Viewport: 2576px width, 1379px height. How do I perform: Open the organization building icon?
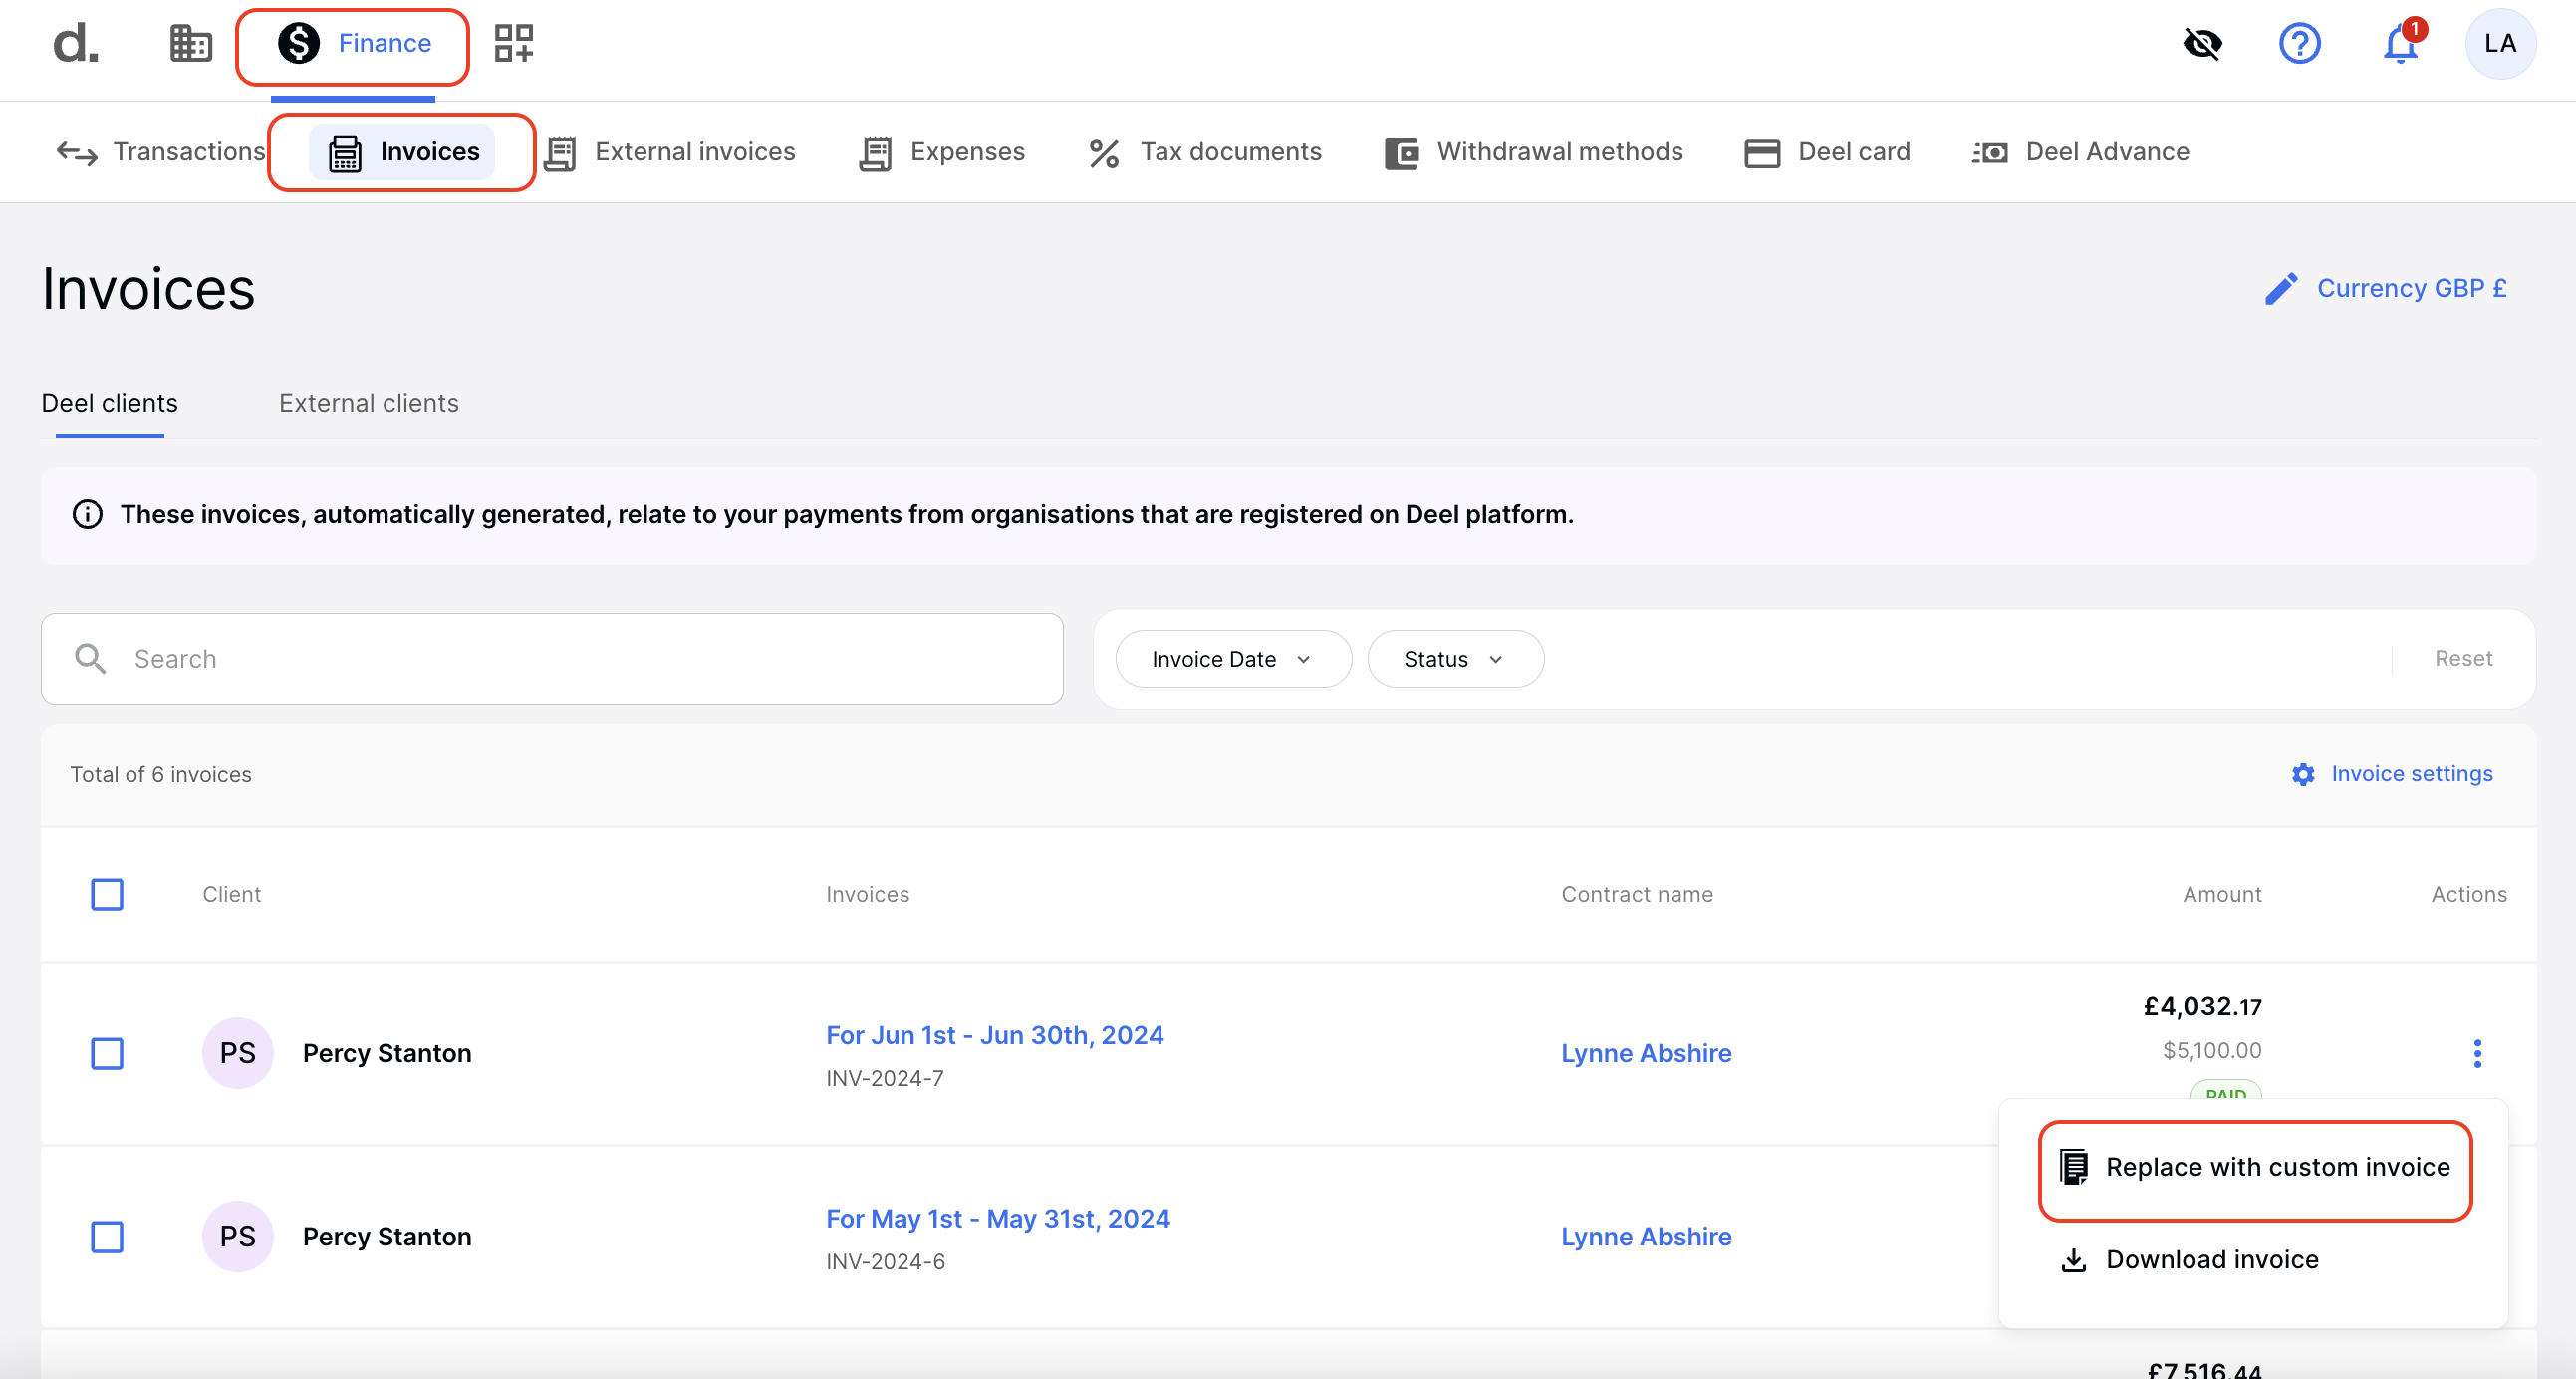(190, 44)
